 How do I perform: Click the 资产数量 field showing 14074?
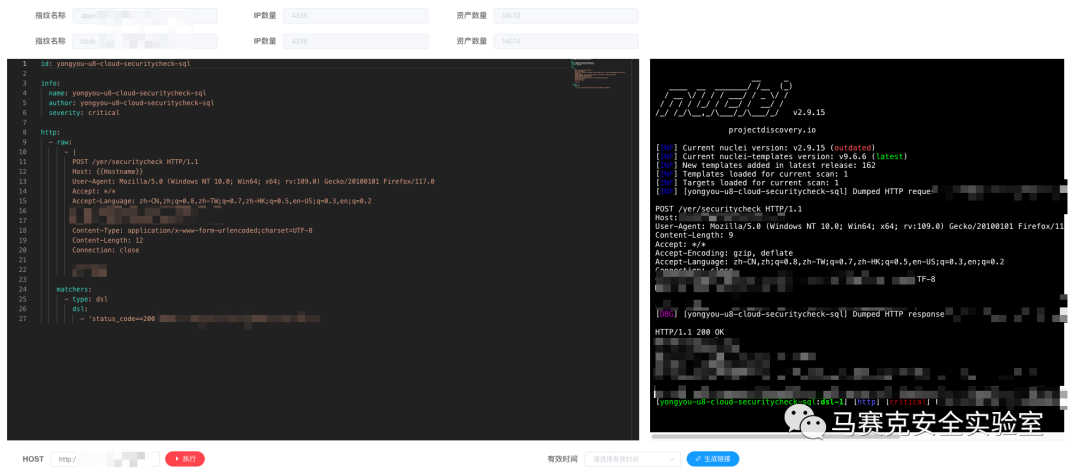566,41
